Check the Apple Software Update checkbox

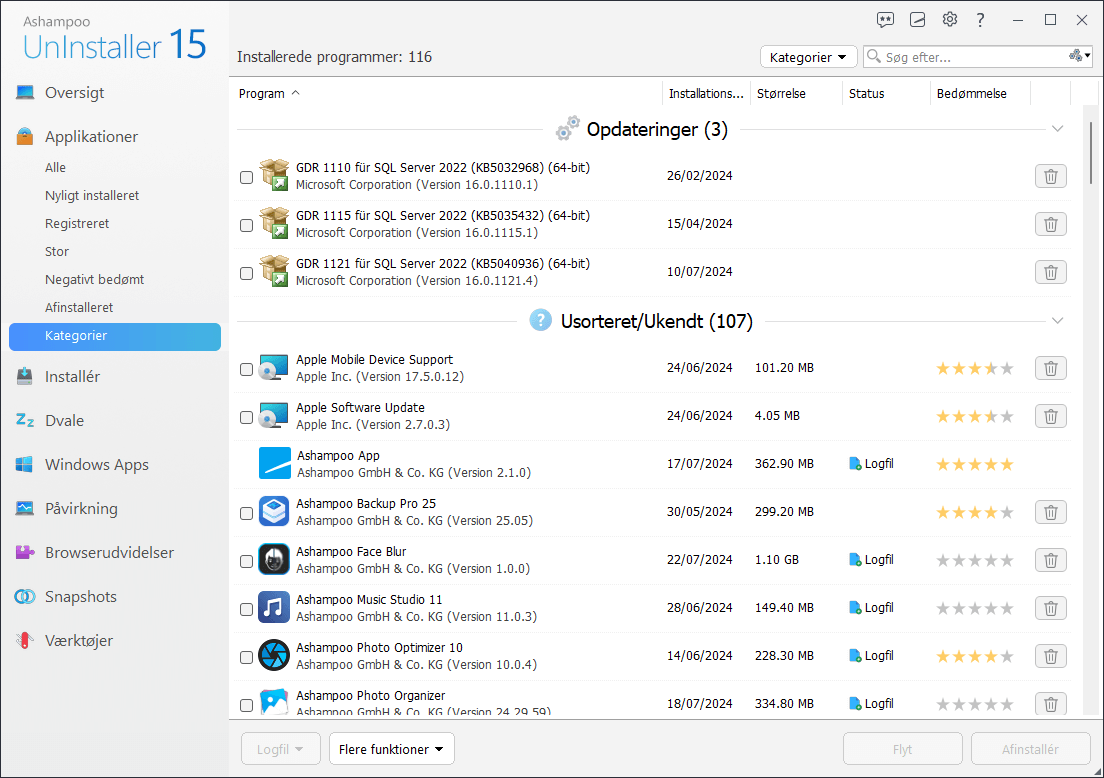point(246,418)
